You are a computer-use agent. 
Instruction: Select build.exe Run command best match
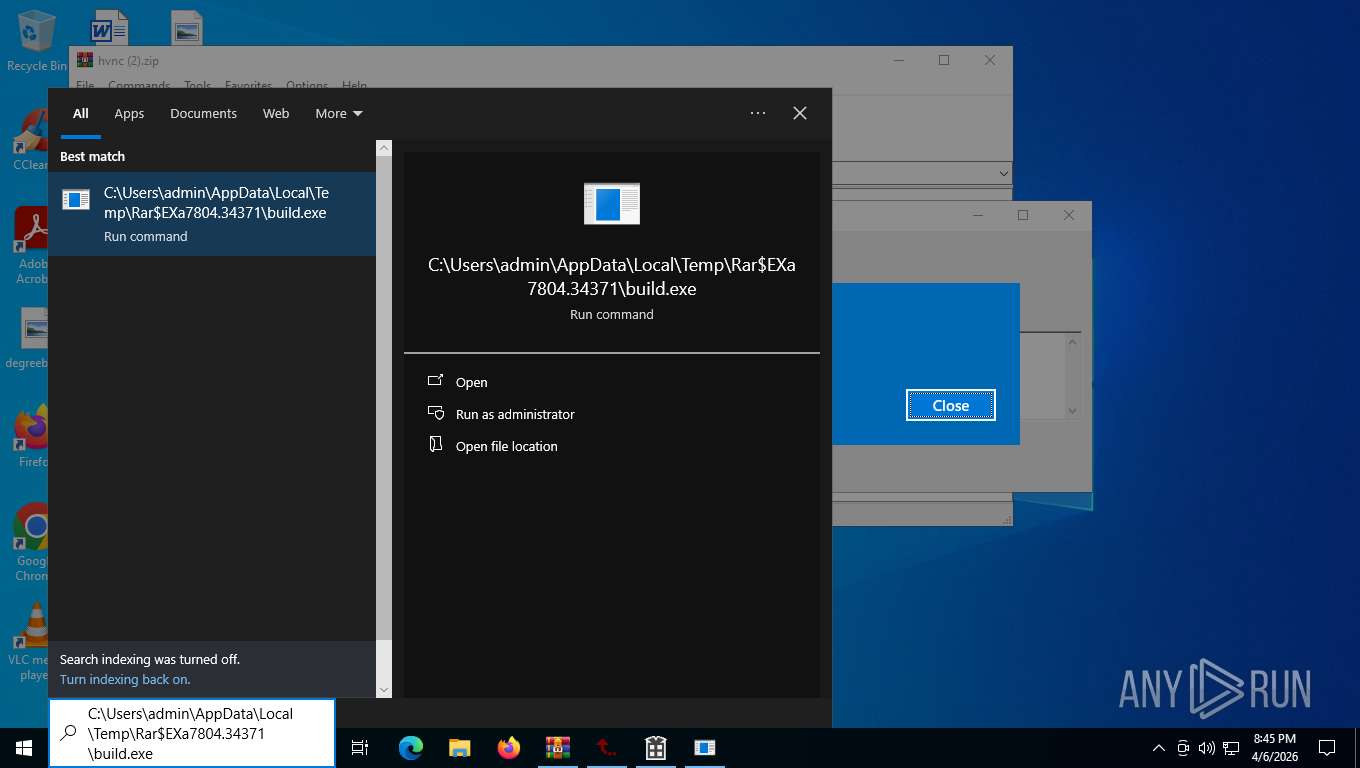[x=212, y=213]
